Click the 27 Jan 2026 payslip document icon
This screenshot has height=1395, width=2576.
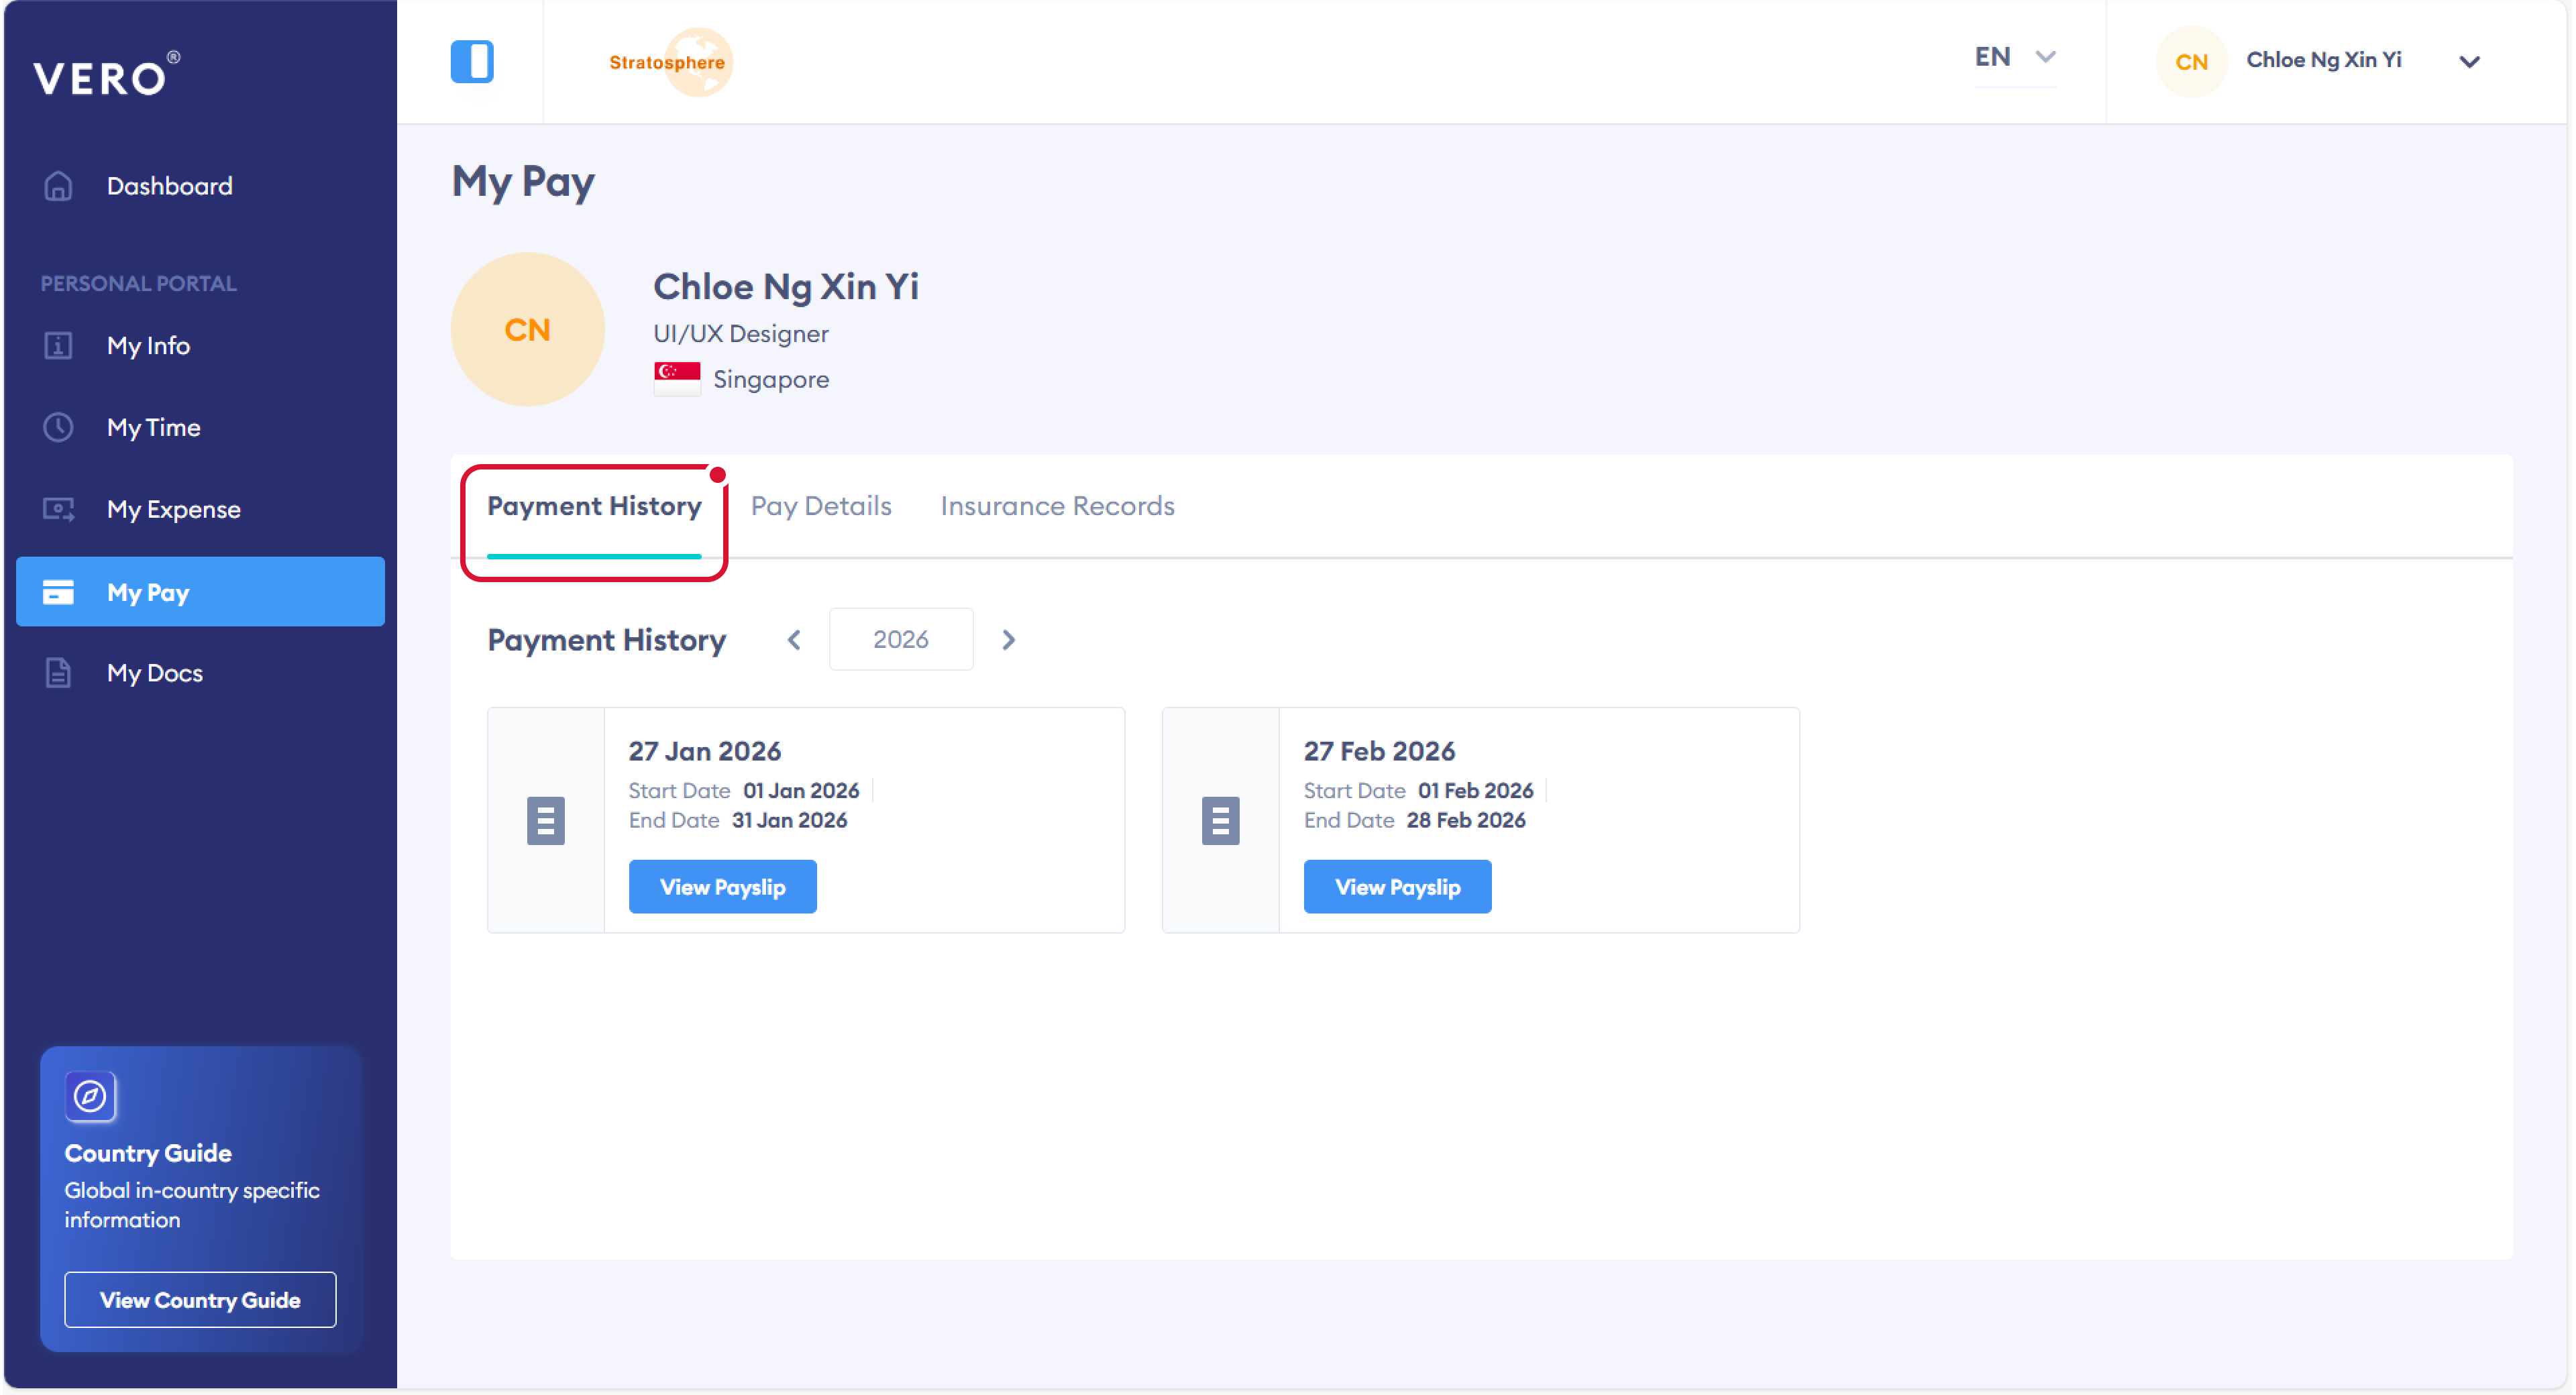(x=545, y=821)
